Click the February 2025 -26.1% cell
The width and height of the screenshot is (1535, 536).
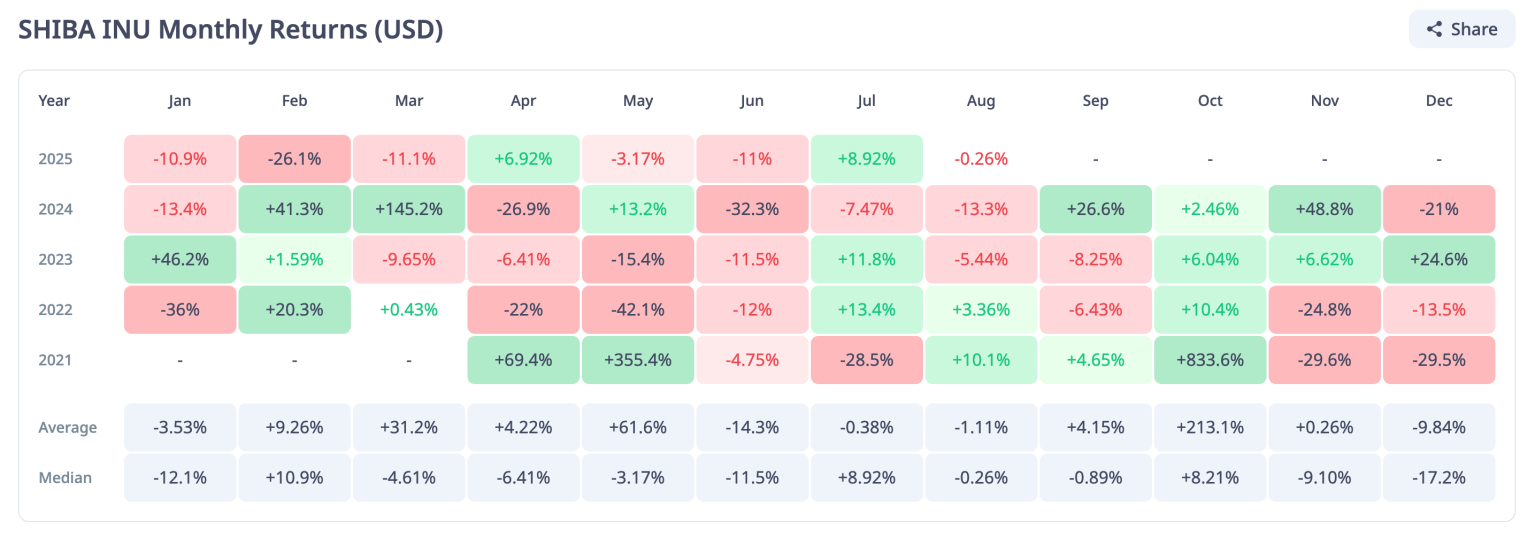coord(294,160)
